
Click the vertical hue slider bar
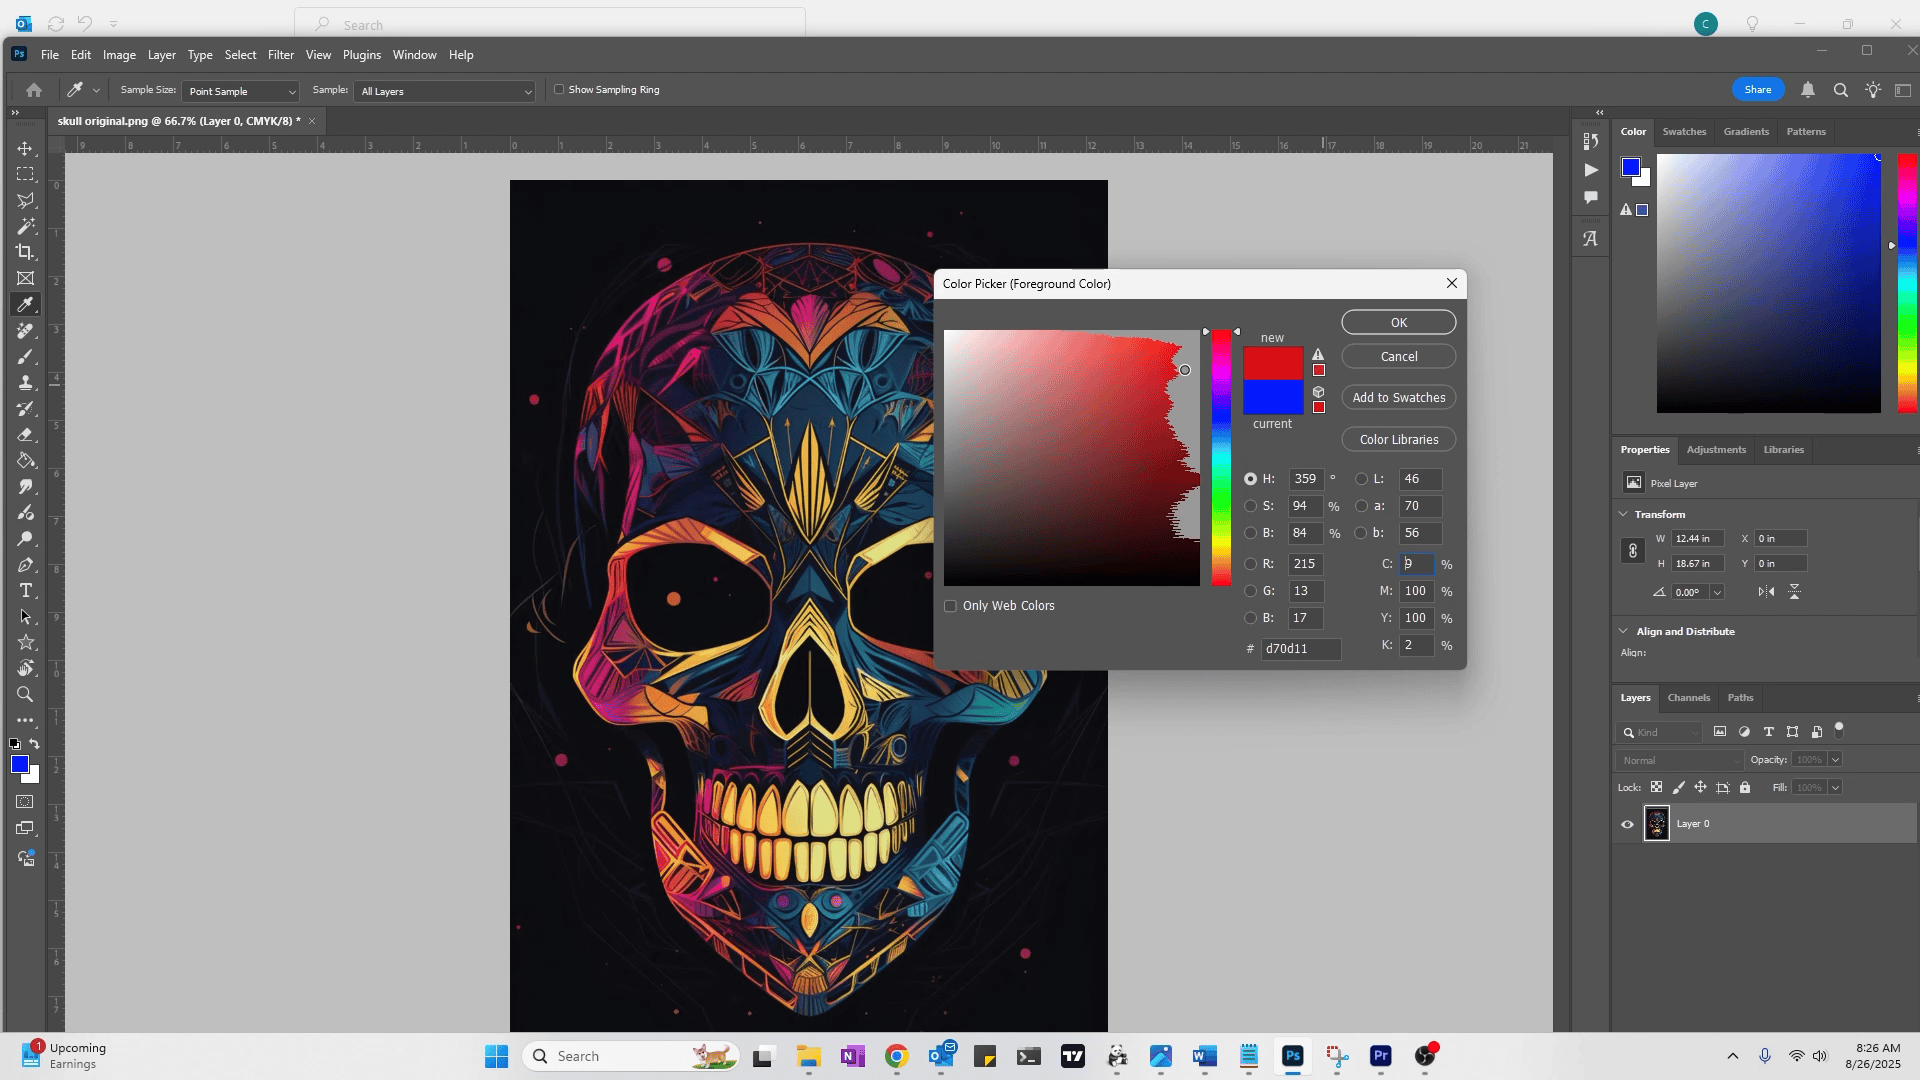click(x=1221, y=458)
